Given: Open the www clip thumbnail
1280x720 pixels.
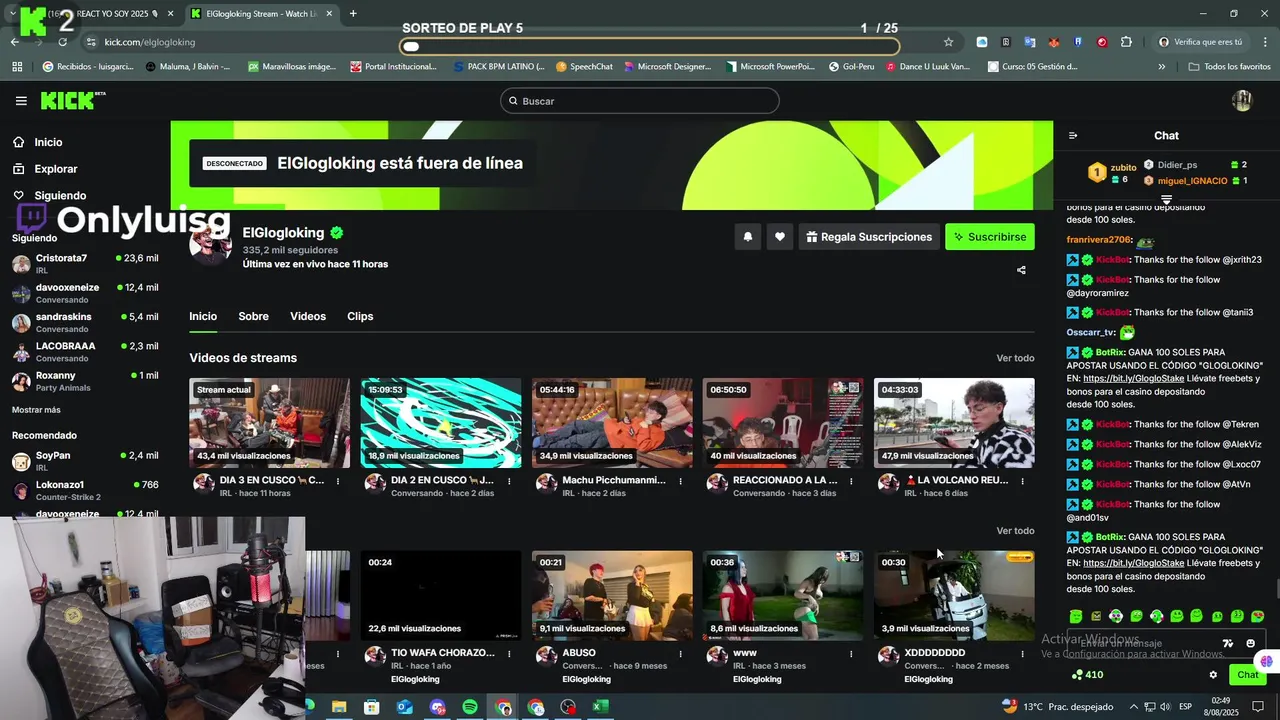Looking at the screenshot, I should (x=783, y=596).
